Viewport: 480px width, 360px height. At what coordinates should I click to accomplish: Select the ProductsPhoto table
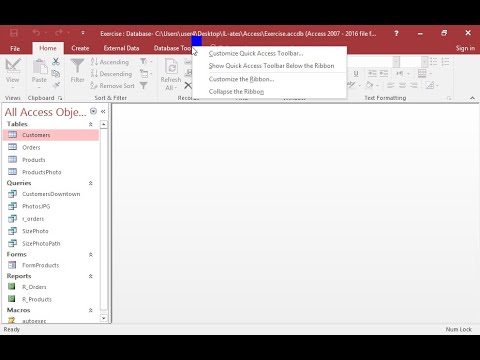click(x=51, y=172)
